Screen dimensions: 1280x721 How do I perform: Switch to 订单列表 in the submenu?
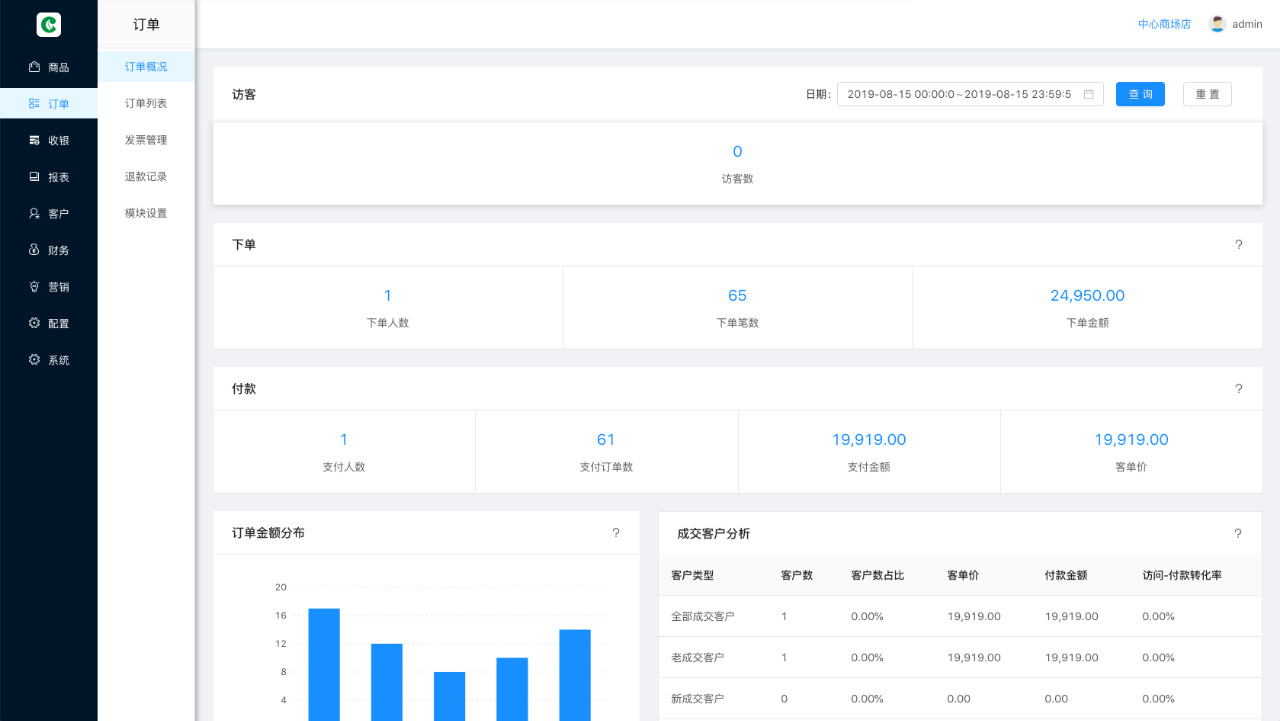[x=146, y=103]
